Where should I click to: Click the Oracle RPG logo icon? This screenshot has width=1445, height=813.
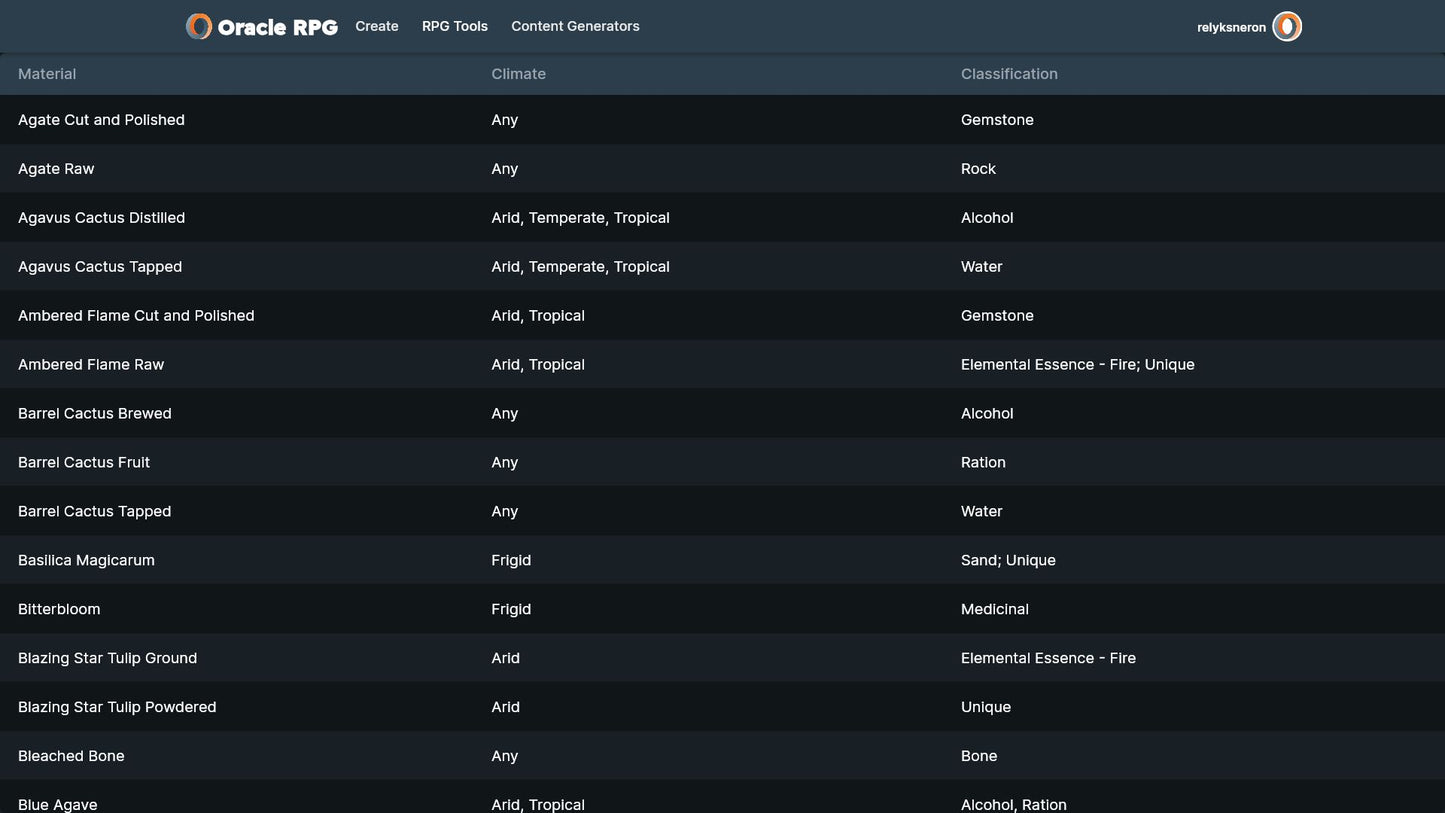click(199, 27)
